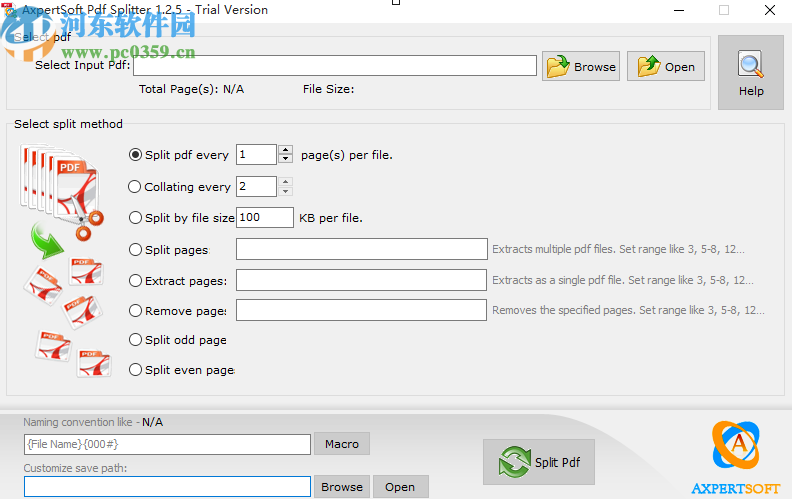Select the Split even page option
The width and height of the screenshot is (792, 499).
tap(135, 370)
